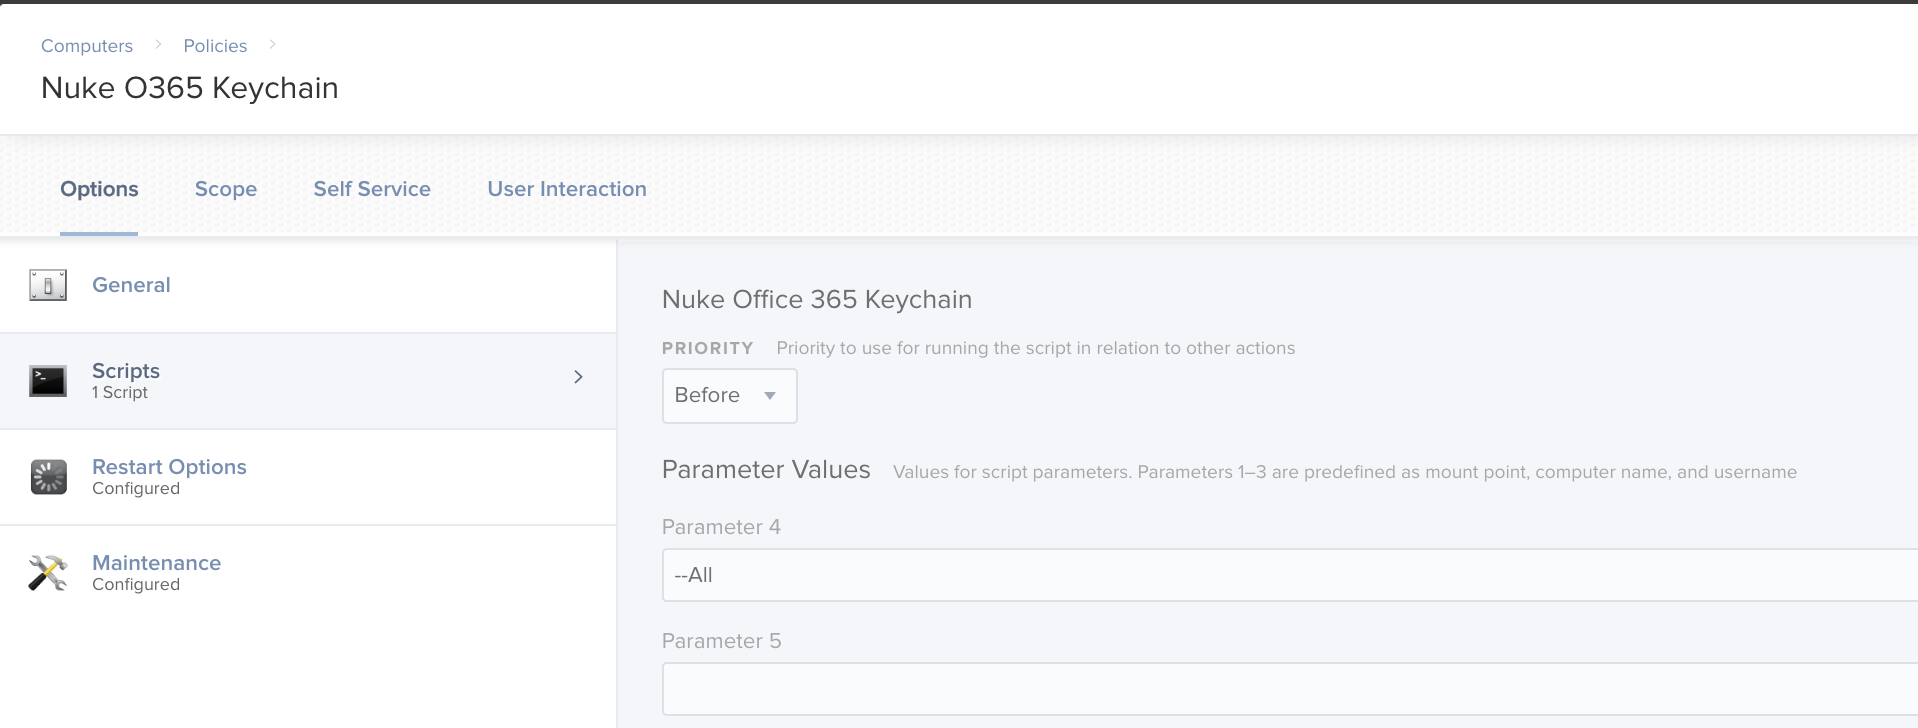
Task: Click the parameters 1–3 predefined description
Action: 1345,472
